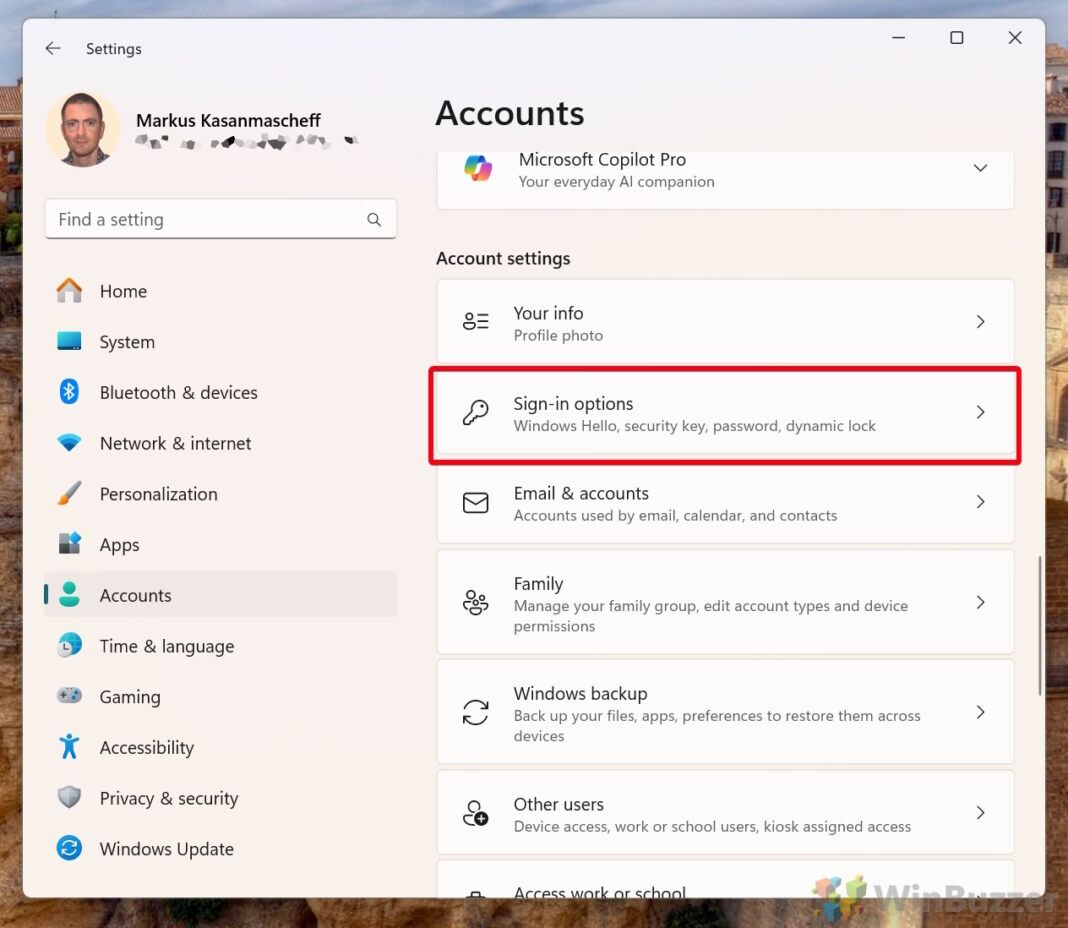Click the Windows backup sync arrows icon

coord(475,713)
